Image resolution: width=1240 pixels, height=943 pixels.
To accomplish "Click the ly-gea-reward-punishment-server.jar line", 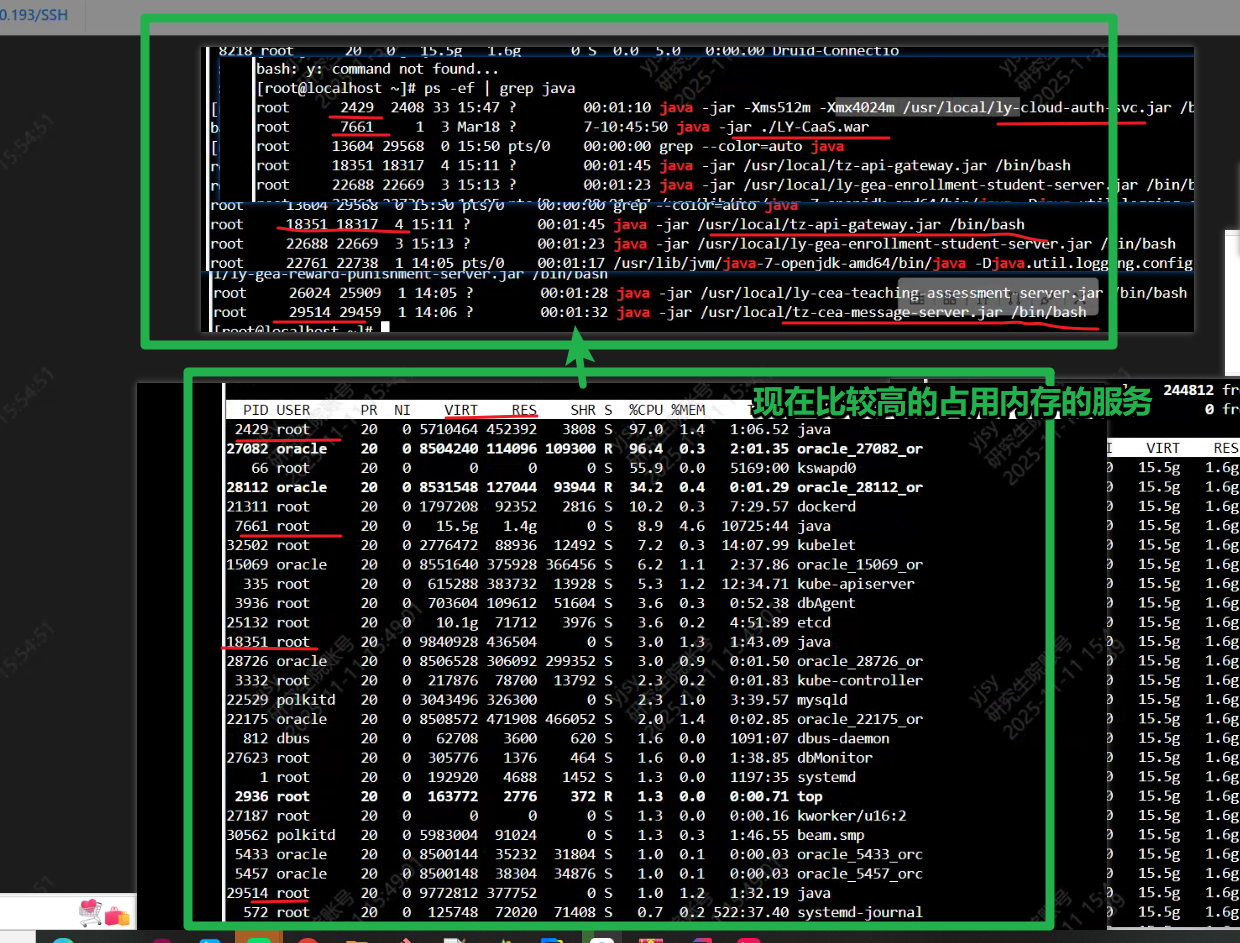I will tap(407, 274).
